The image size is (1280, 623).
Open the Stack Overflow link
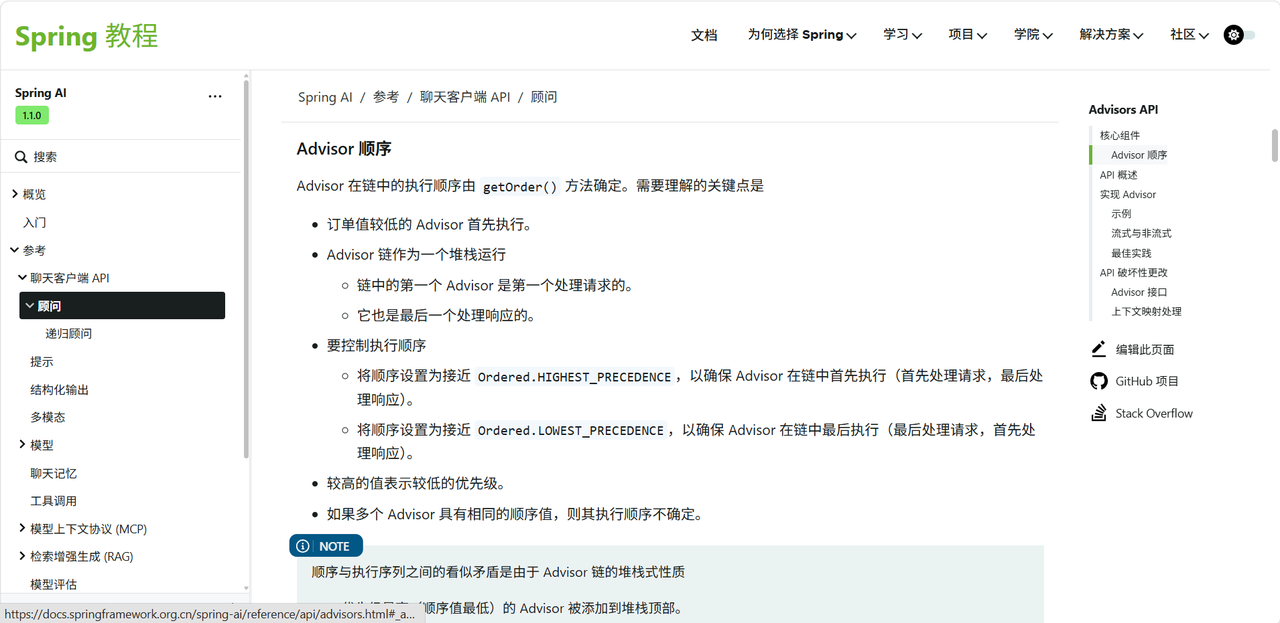tap(1154, 413)
